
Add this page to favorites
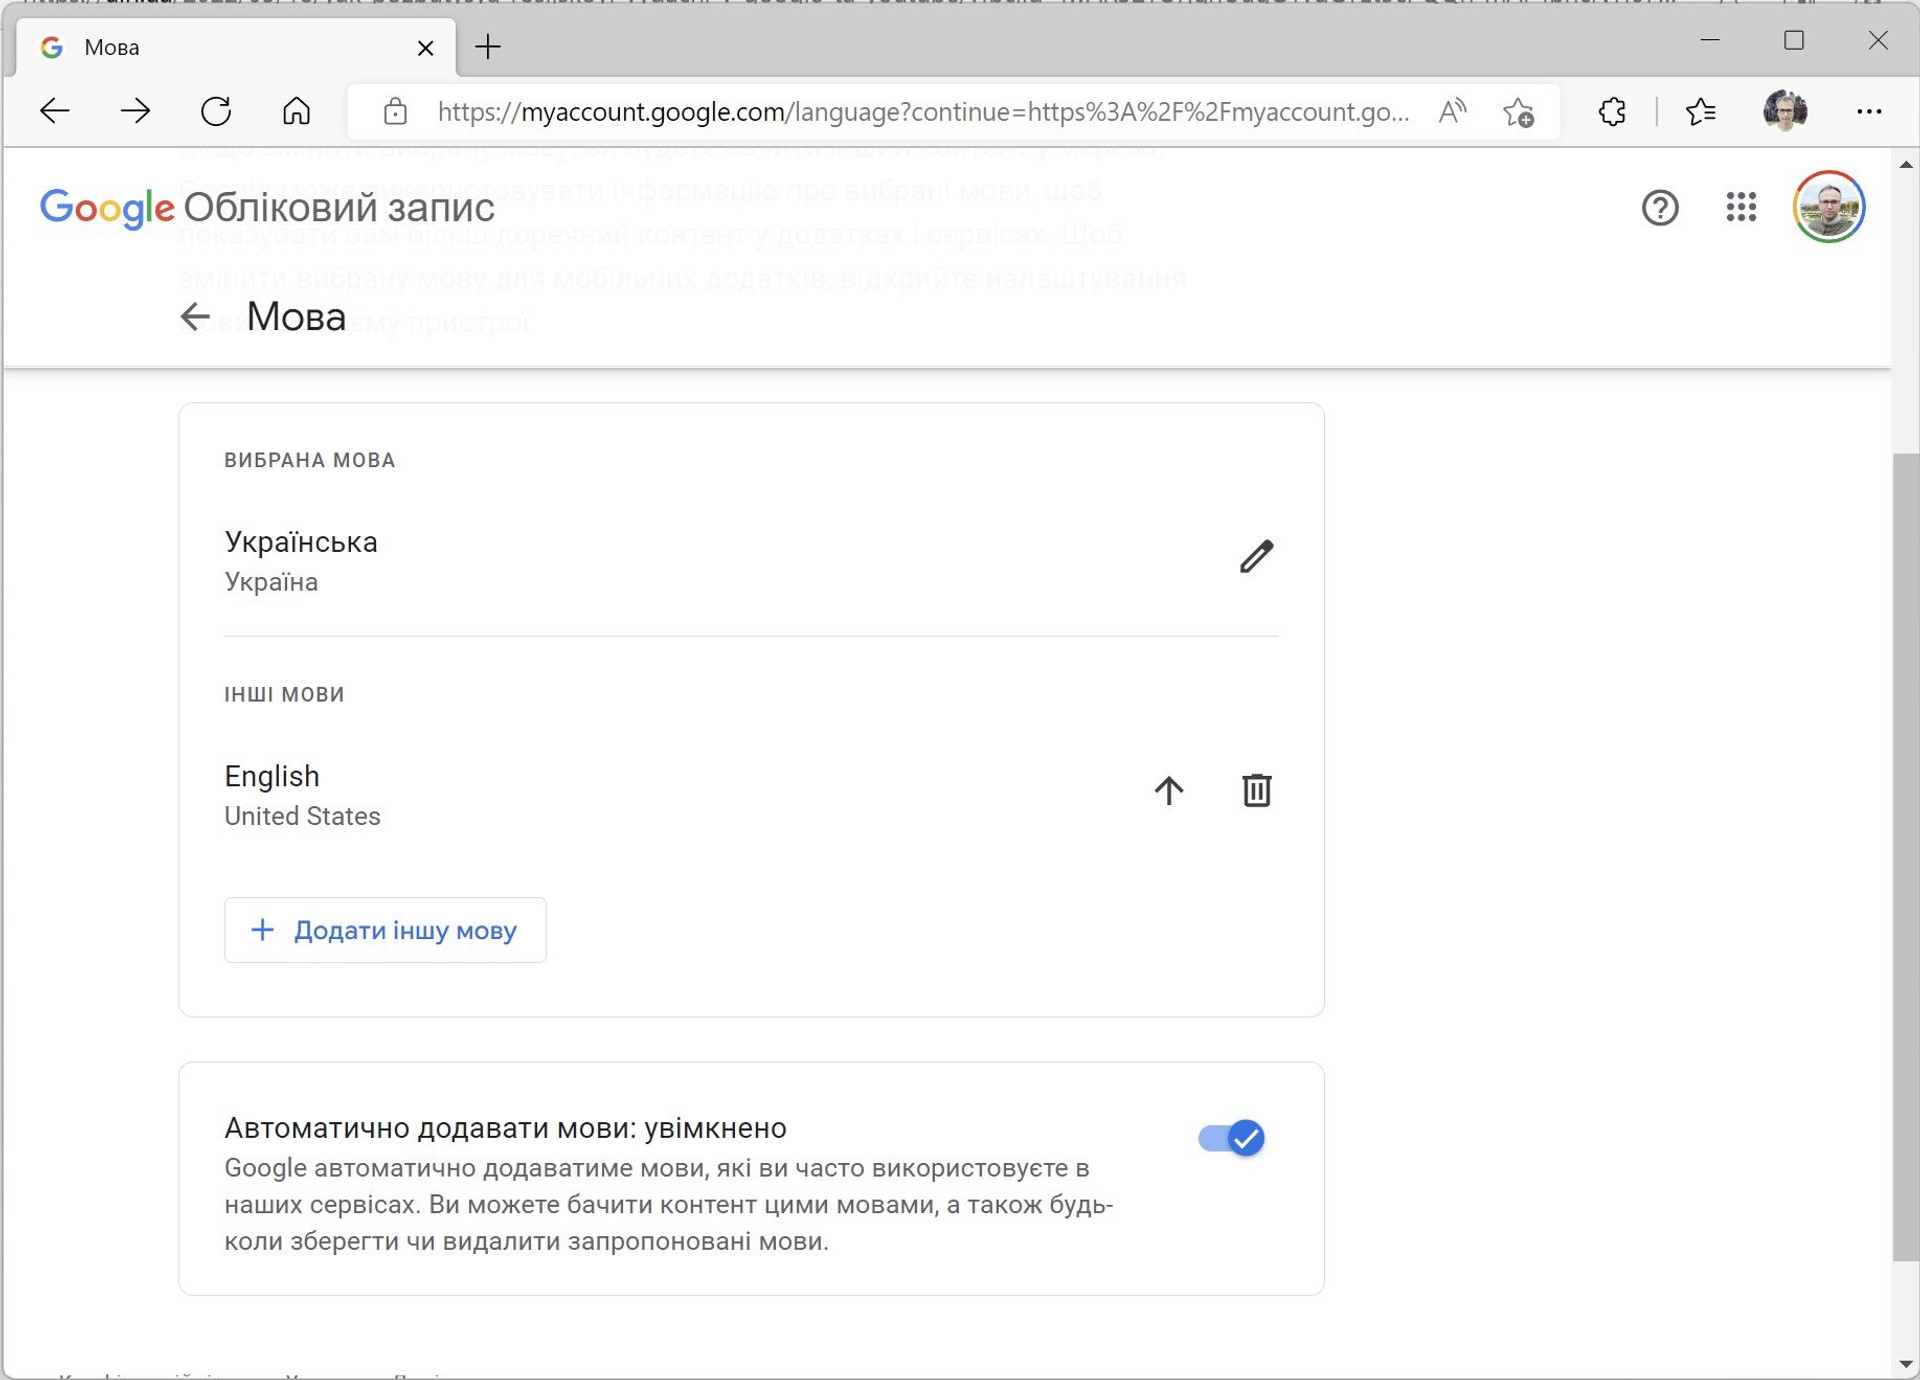tap(1518, 111)
